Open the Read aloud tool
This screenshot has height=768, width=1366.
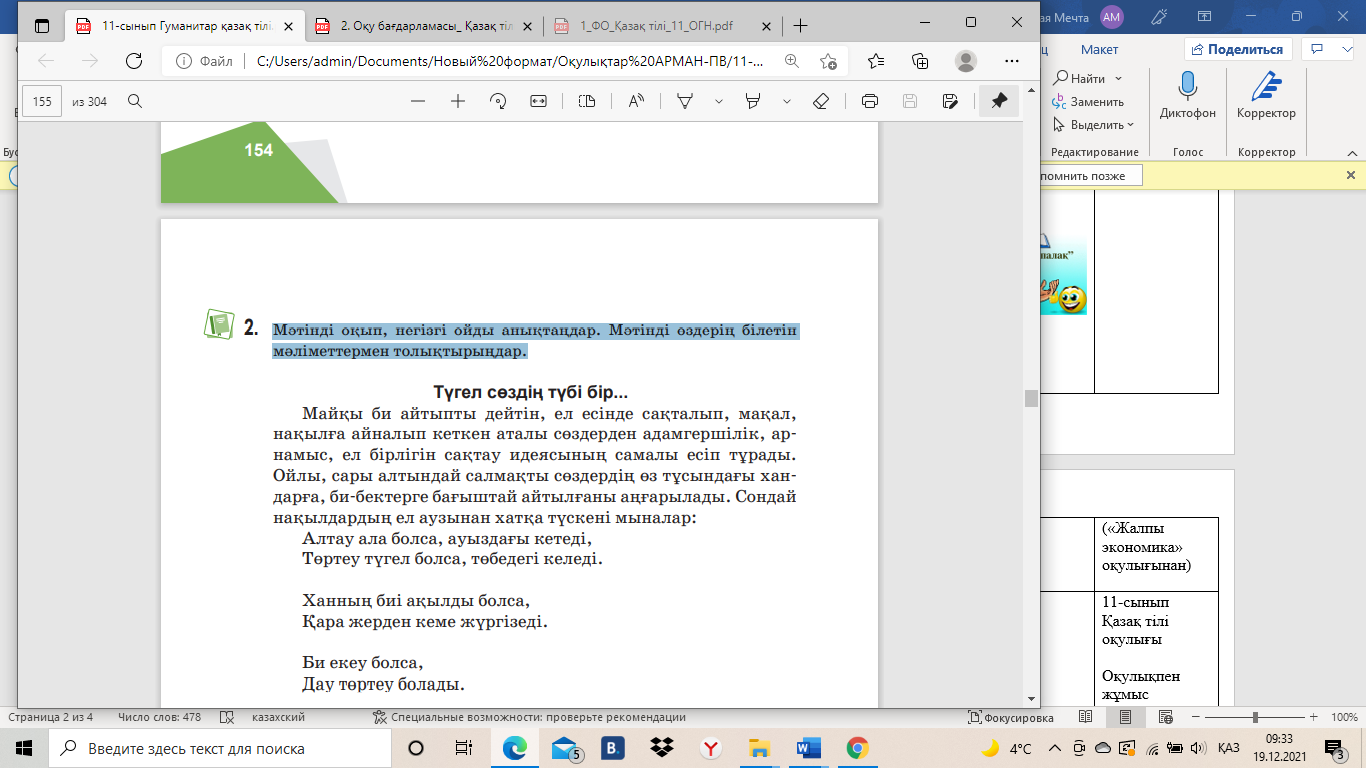pos(635,101)
